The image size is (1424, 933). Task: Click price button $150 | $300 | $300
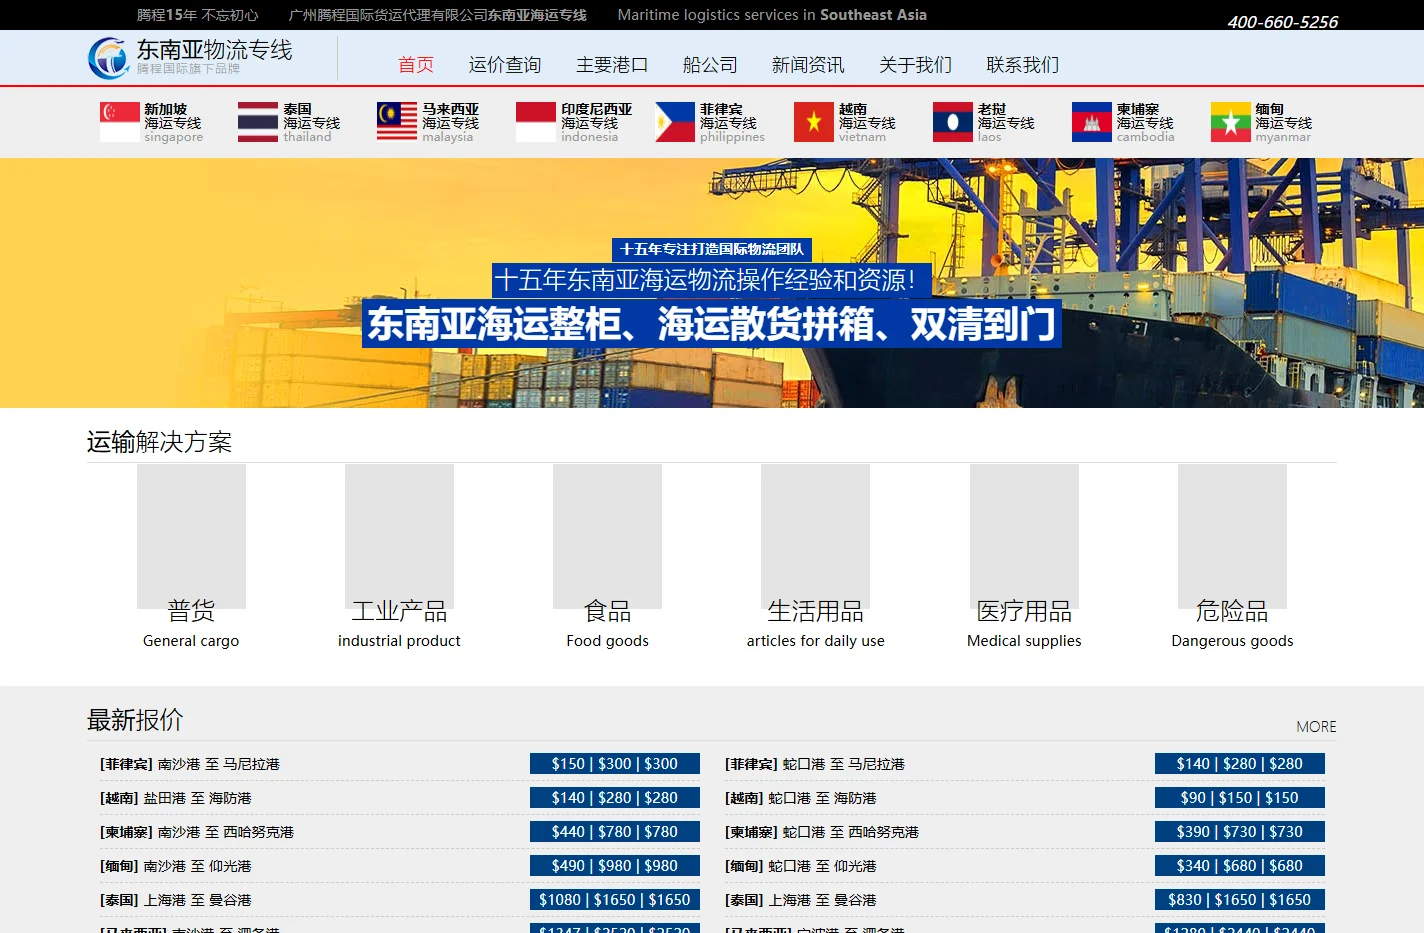tap(615, 764)
